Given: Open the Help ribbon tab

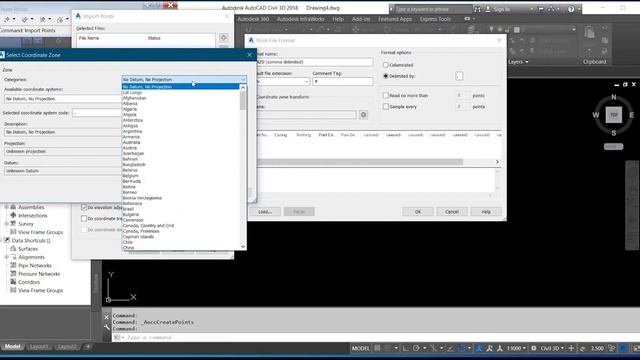Looking at the screenshot, I should pos(338,19).
